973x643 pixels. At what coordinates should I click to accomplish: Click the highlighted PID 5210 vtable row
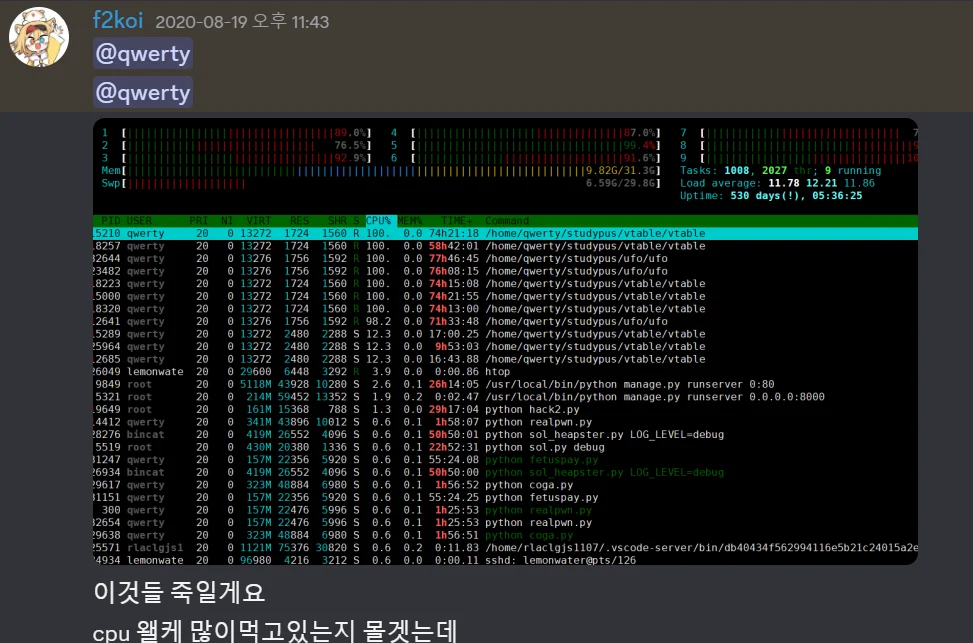505,233
